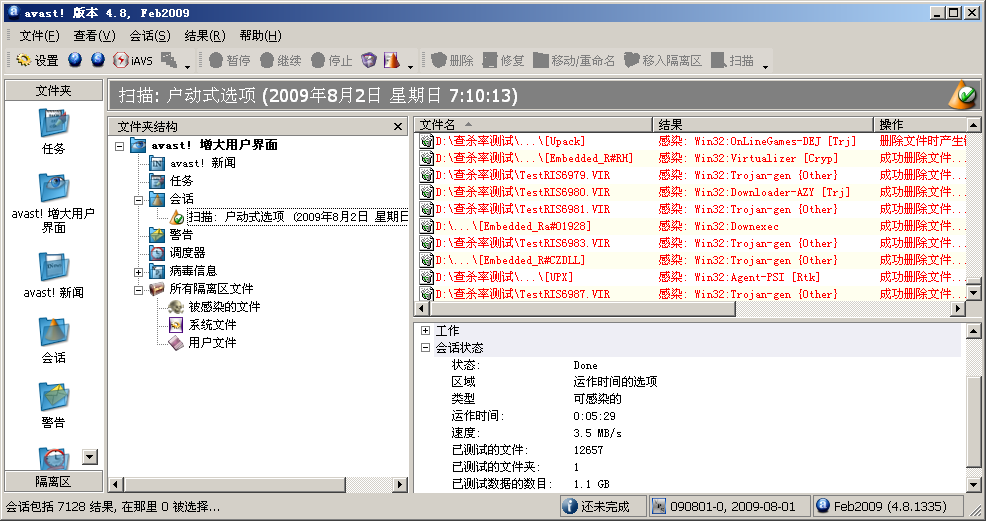The width and height of the screenshot is (986, 521).
Task: Click the purple shield toolbar icon
Action: pyautogui.click(x=369, y=60)
